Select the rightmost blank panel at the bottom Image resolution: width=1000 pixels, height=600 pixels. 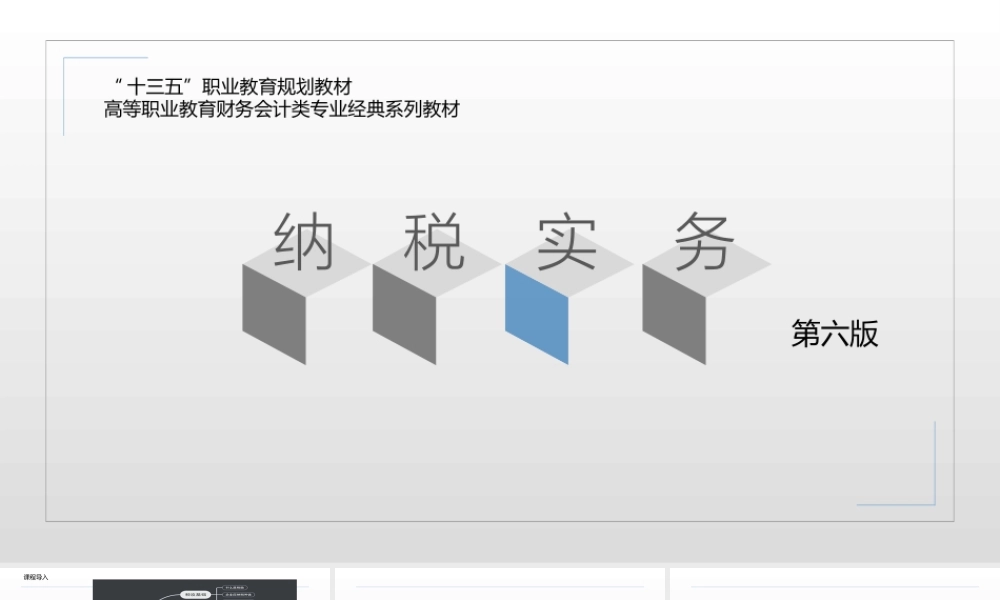(x=833, y=585)
